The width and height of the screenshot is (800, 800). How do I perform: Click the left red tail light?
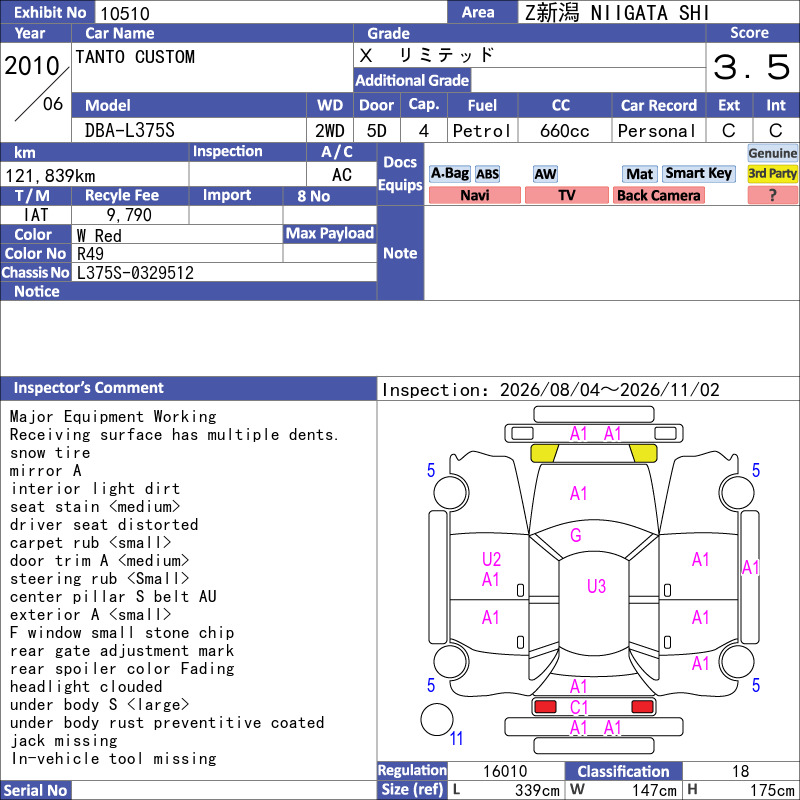tap(545, 707)
